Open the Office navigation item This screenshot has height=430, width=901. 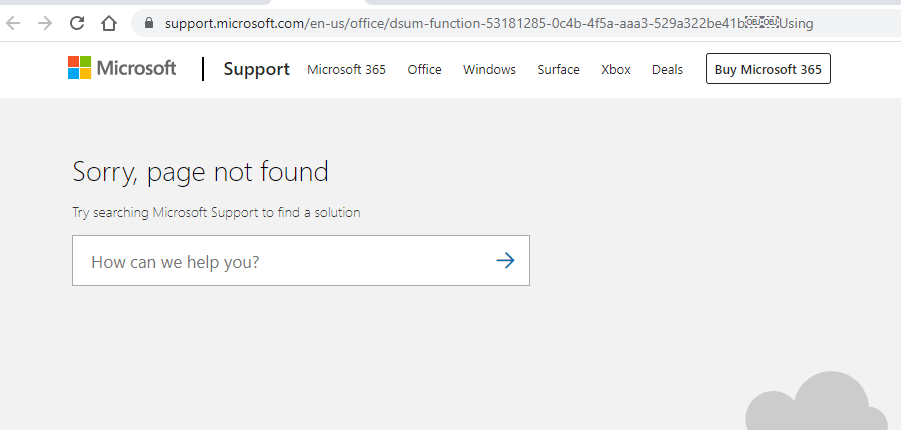click(x=425, y=70)
